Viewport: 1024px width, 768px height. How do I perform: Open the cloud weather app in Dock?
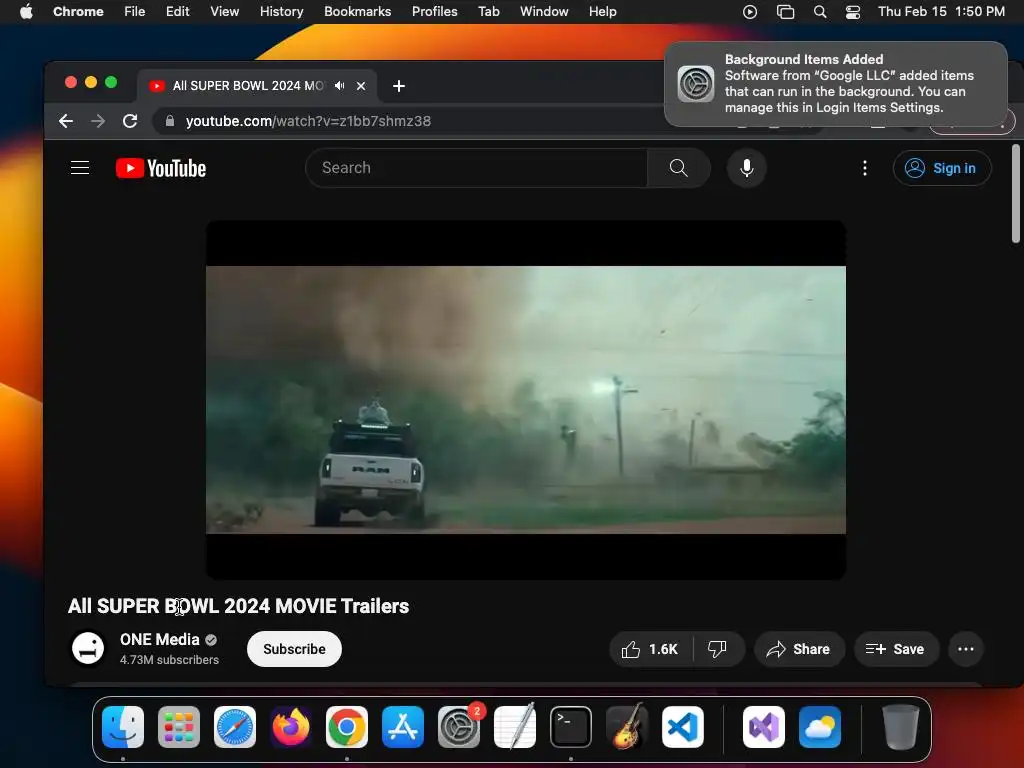[820, 727]
